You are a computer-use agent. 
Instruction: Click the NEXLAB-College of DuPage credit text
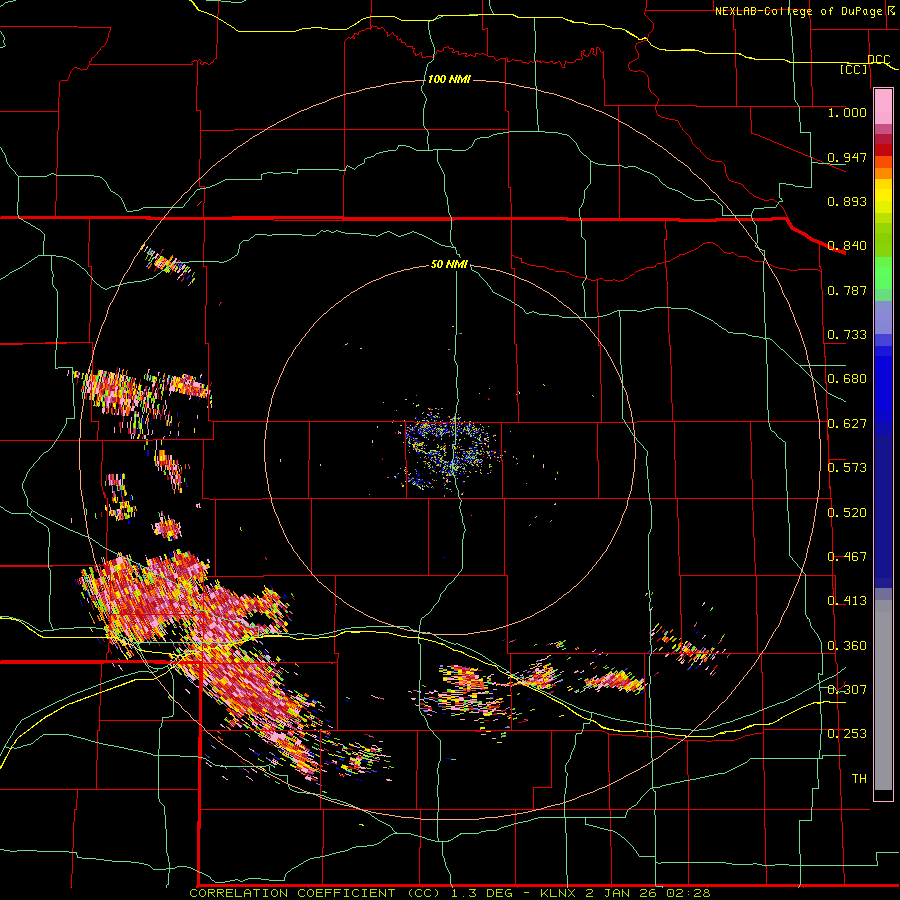tap(798, 11)
